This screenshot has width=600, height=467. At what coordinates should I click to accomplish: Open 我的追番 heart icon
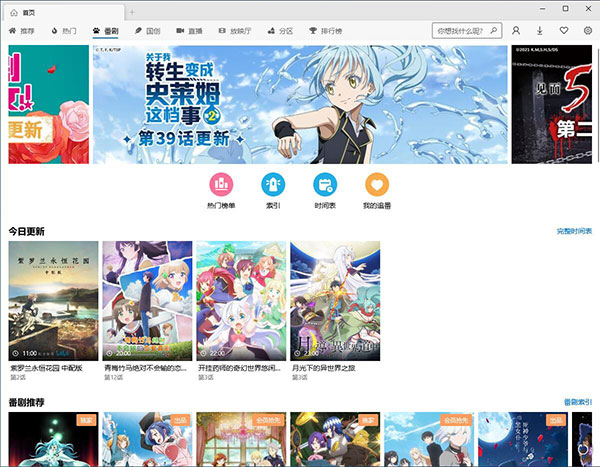tap(376, 185)
